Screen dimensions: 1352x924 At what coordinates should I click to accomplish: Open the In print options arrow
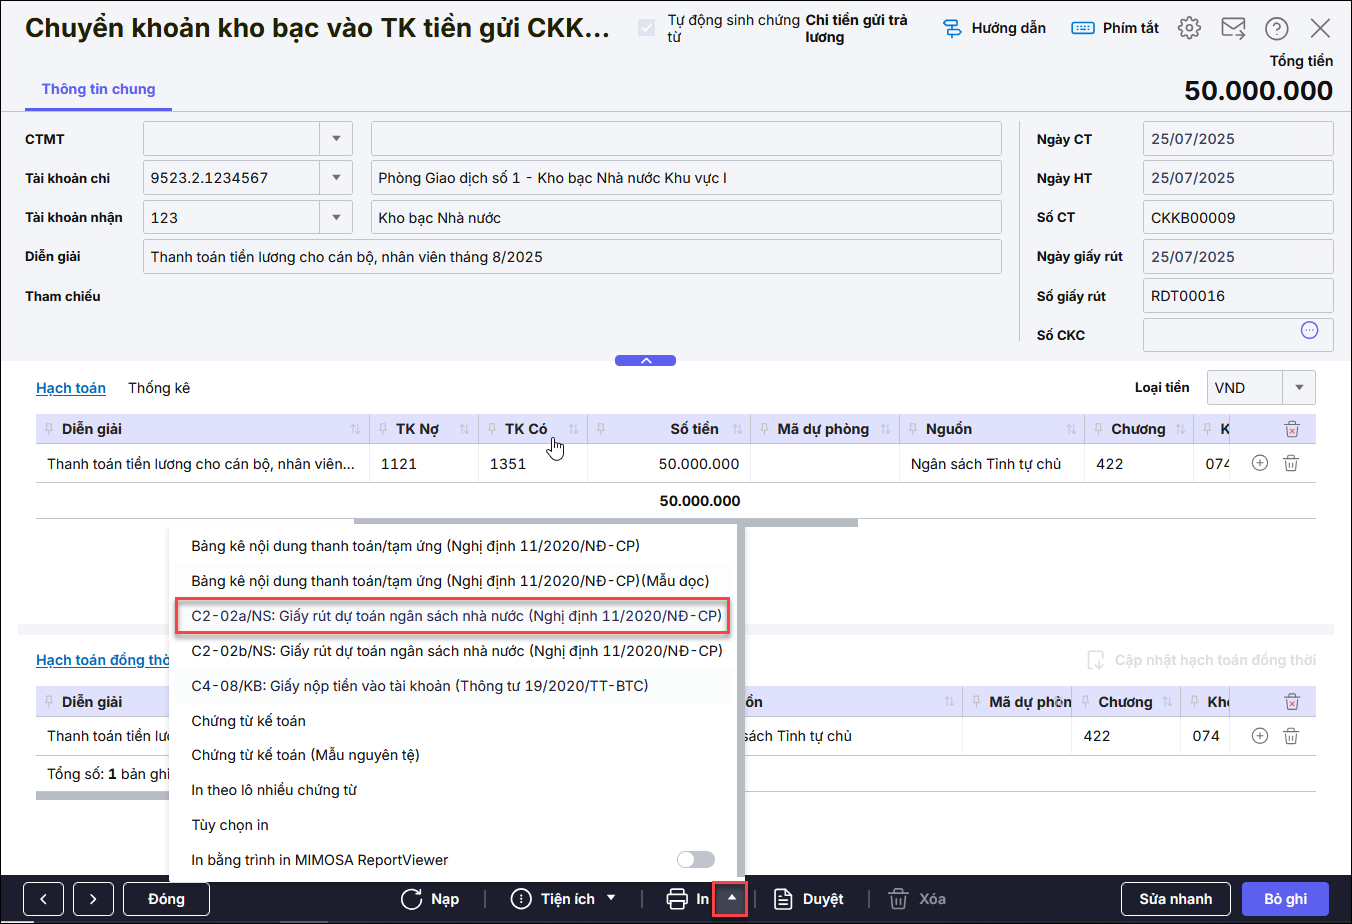pyautogui.click(x=731, y=898)
